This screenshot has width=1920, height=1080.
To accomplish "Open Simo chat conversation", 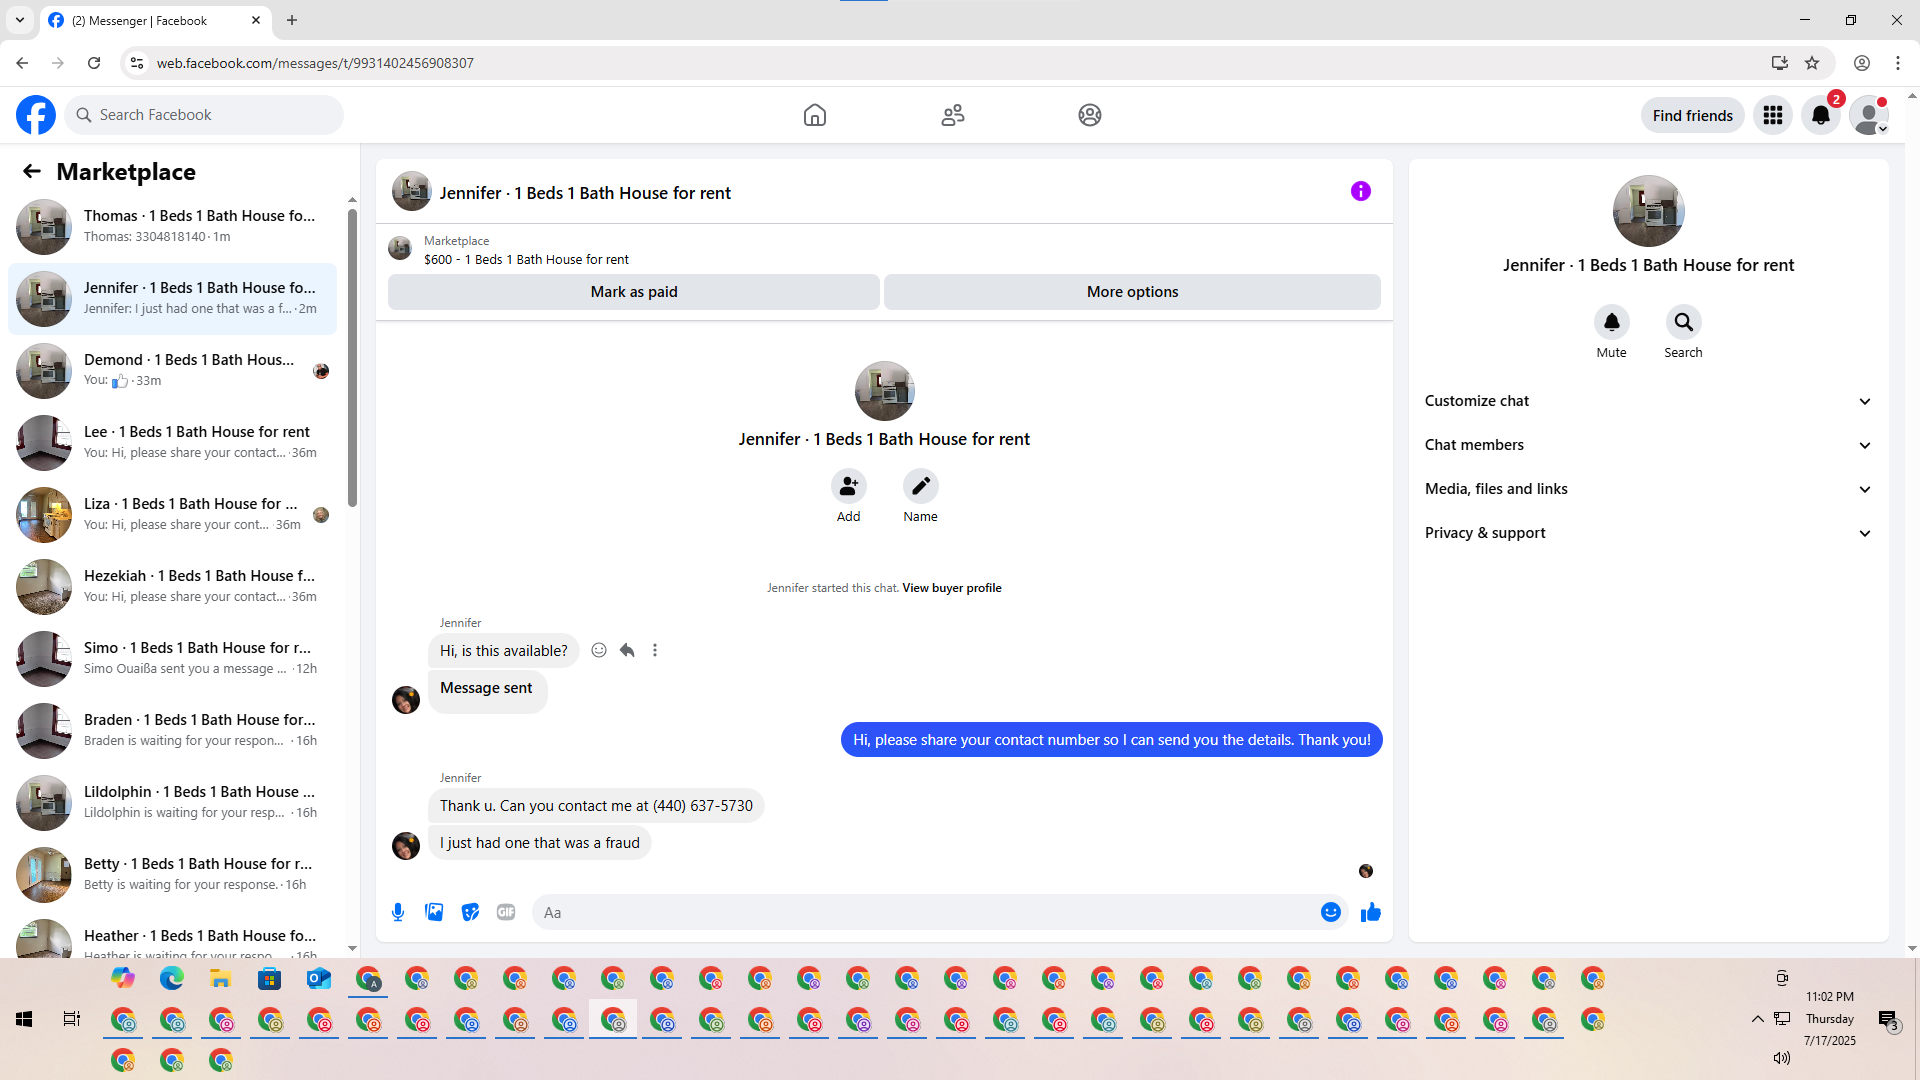I will coord(172,659).
